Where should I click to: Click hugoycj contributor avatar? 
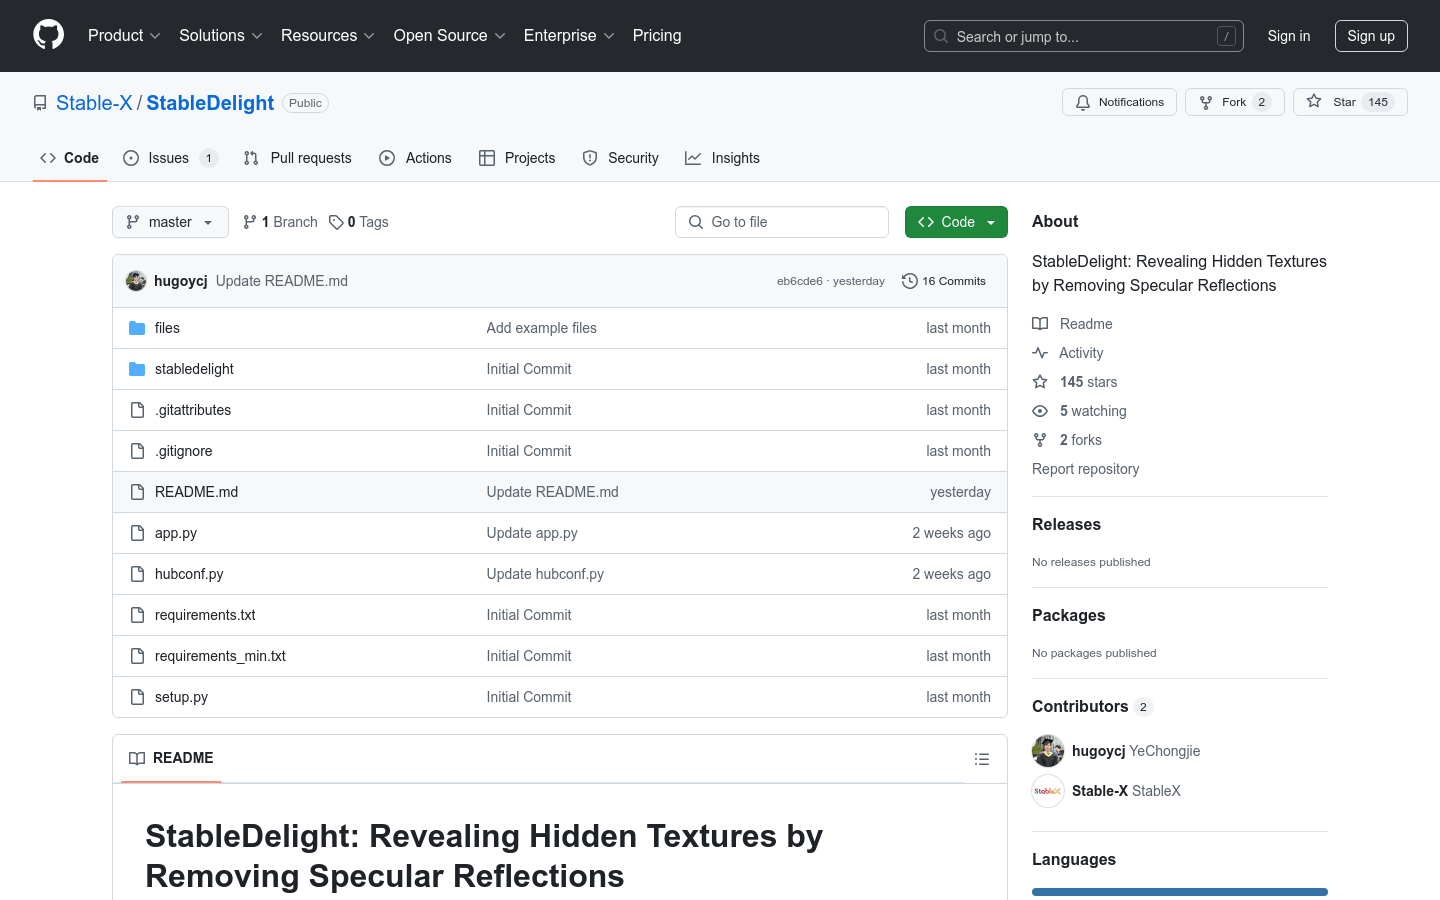click(x=1048, y=751)
